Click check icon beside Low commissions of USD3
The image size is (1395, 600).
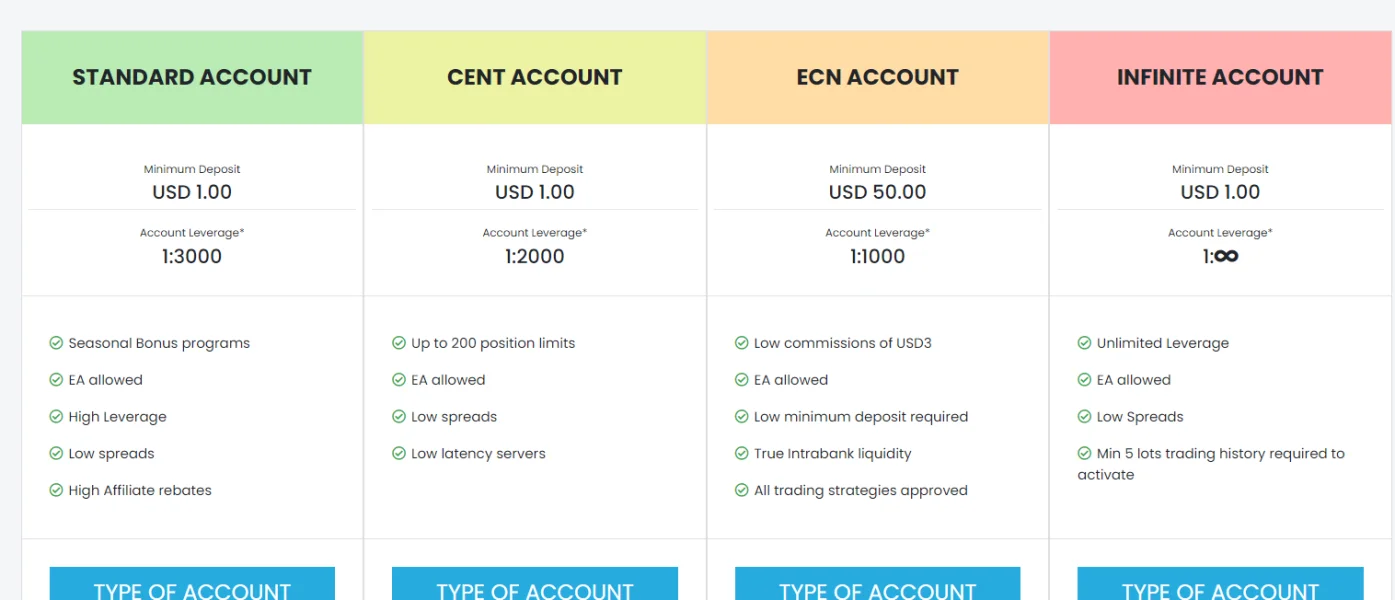742,343
